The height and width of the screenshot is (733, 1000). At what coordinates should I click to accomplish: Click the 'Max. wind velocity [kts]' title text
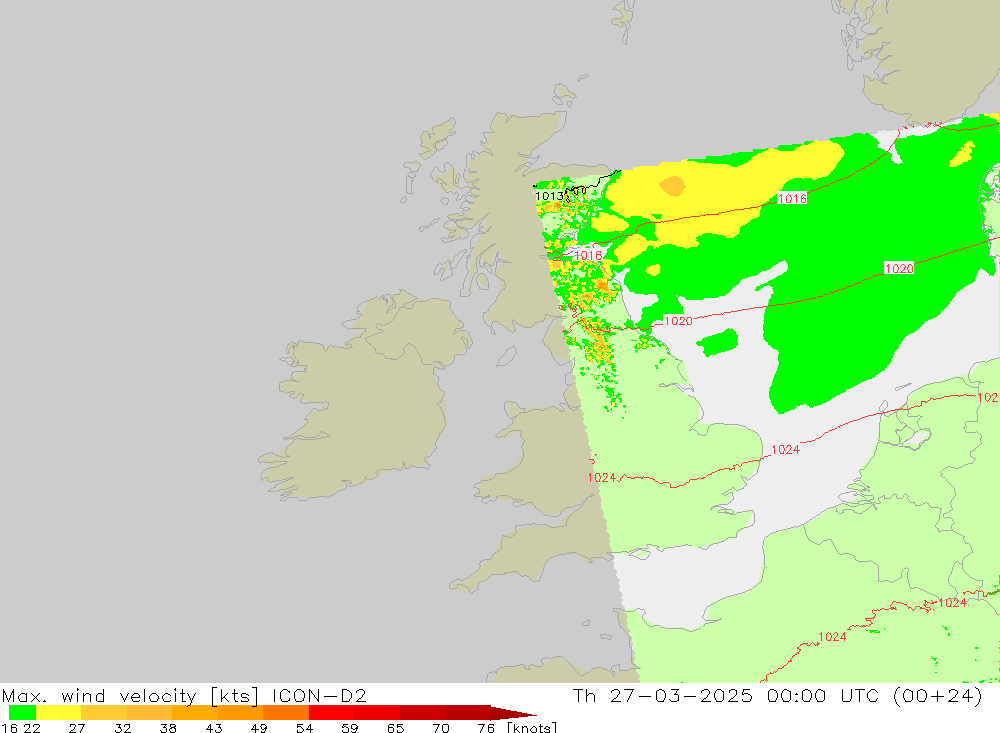(131, 696)
